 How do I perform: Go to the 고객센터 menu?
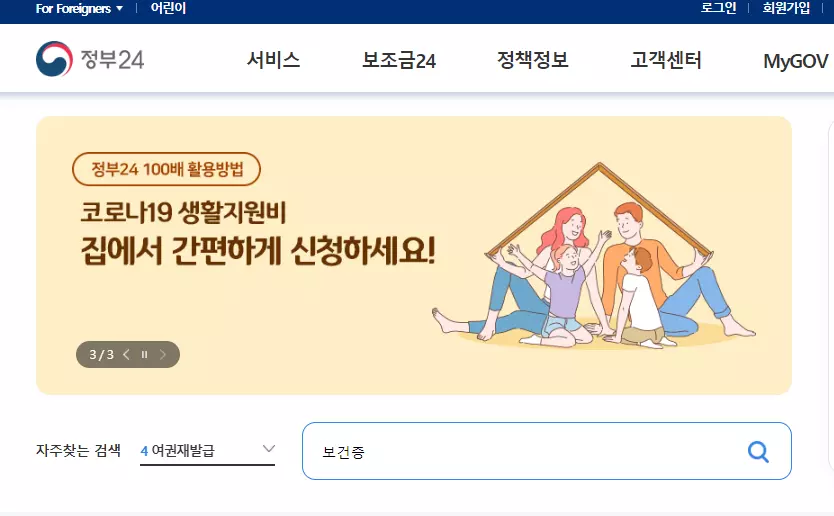coord(666,60)
